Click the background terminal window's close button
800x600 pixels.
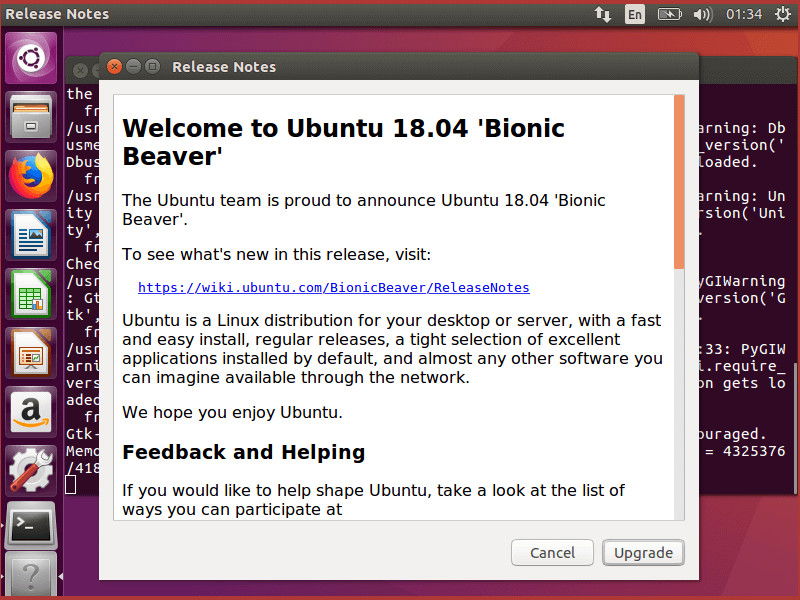(80, 70)
